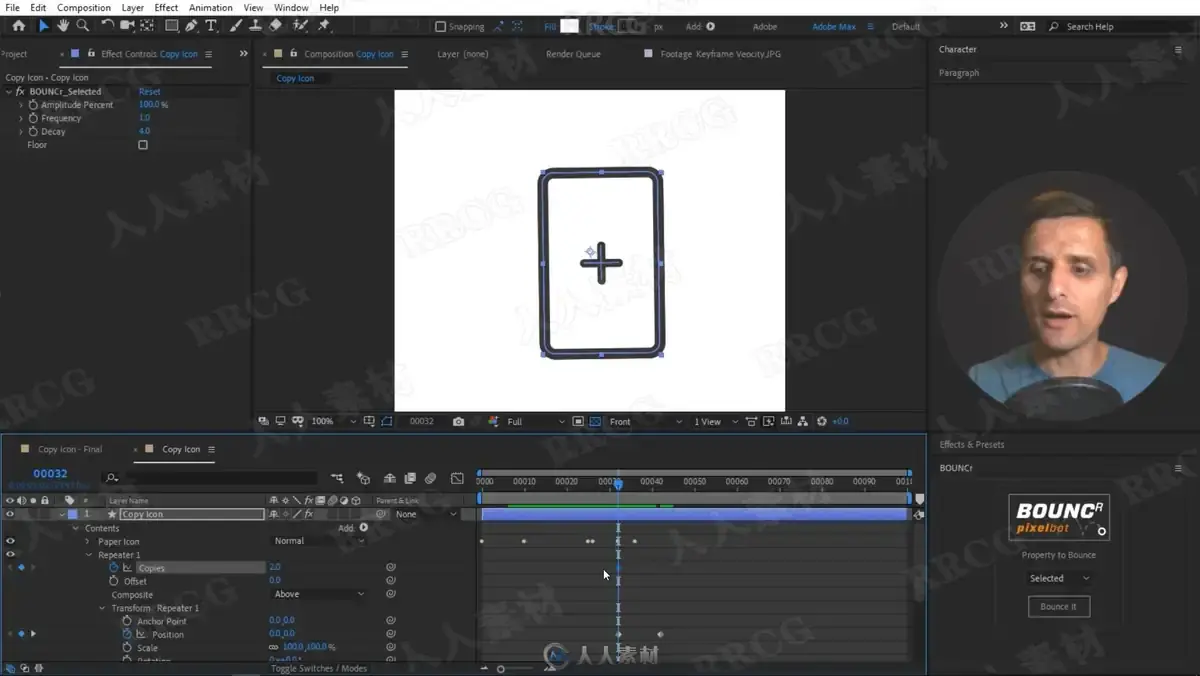The image size is (1200, 676).
Task: Click Add contents arrow button
Action: pos(363,527)
